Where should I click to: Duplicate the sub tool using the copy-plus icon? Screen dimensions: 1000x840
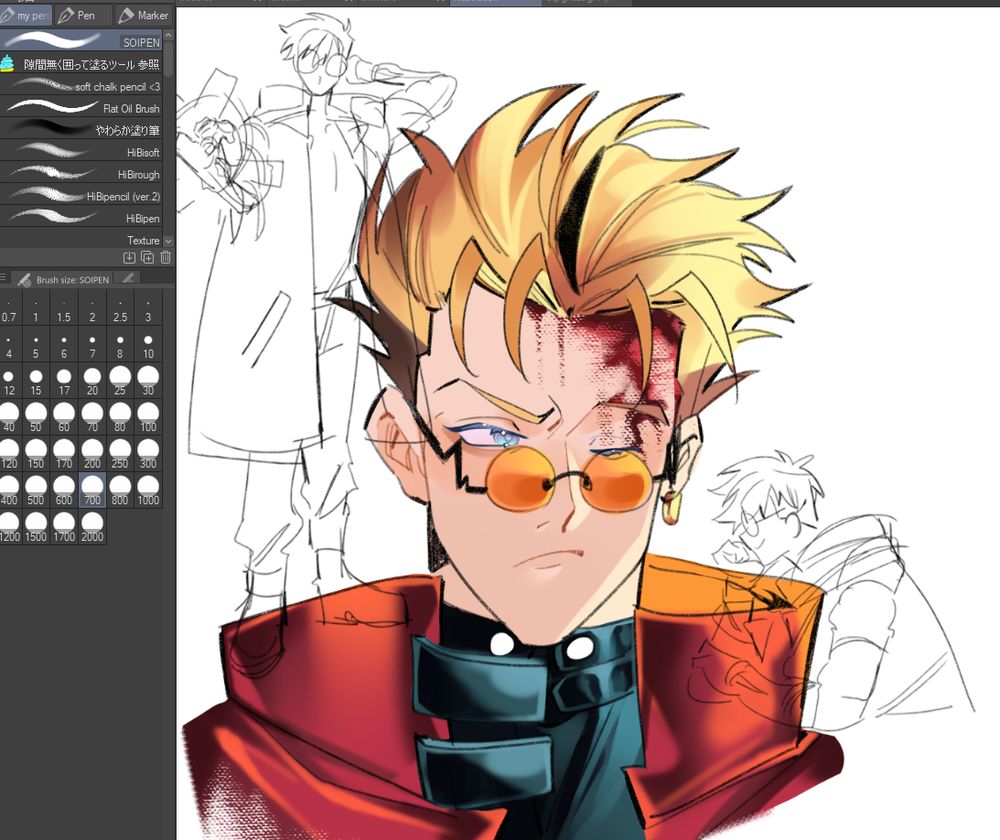coord(147,257)
